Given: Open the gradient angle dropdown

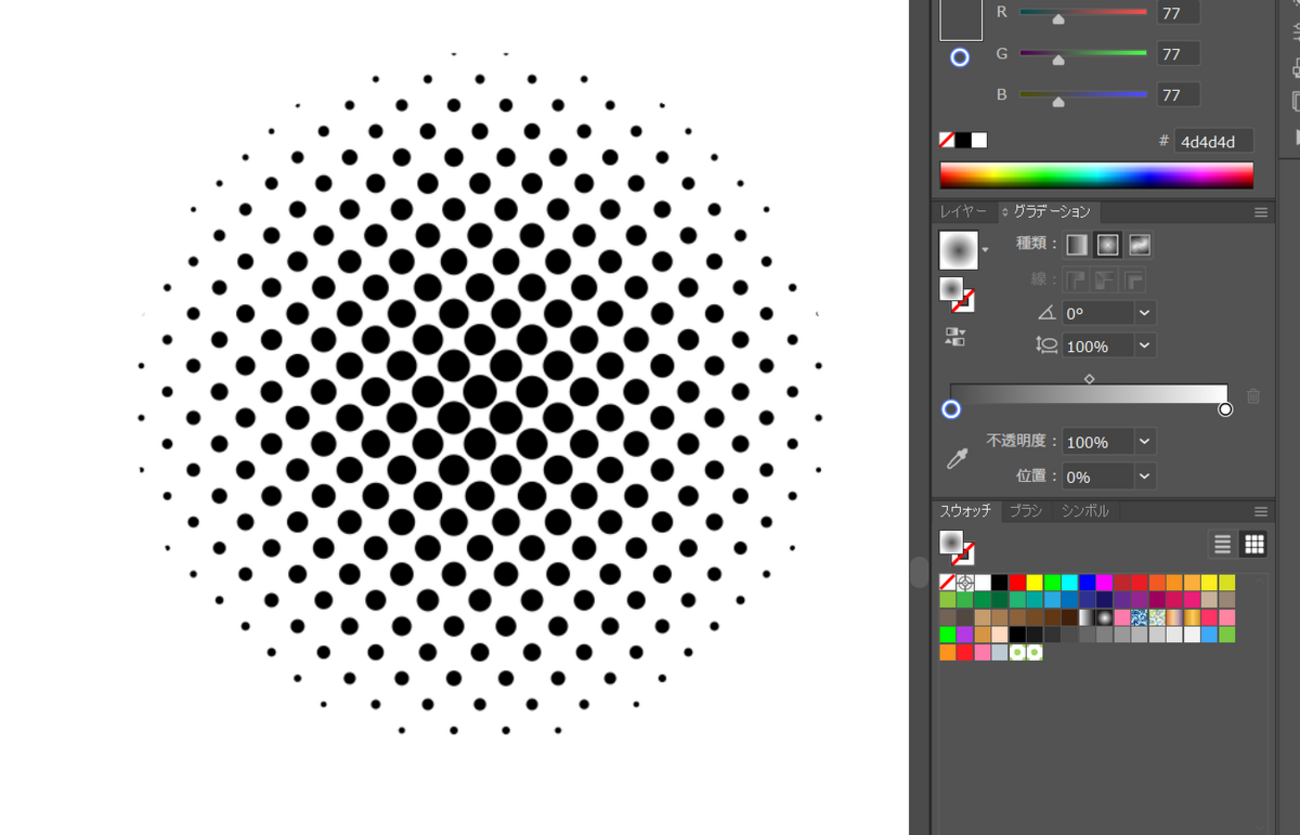Looking at the screenshot, I should 1144,313.
